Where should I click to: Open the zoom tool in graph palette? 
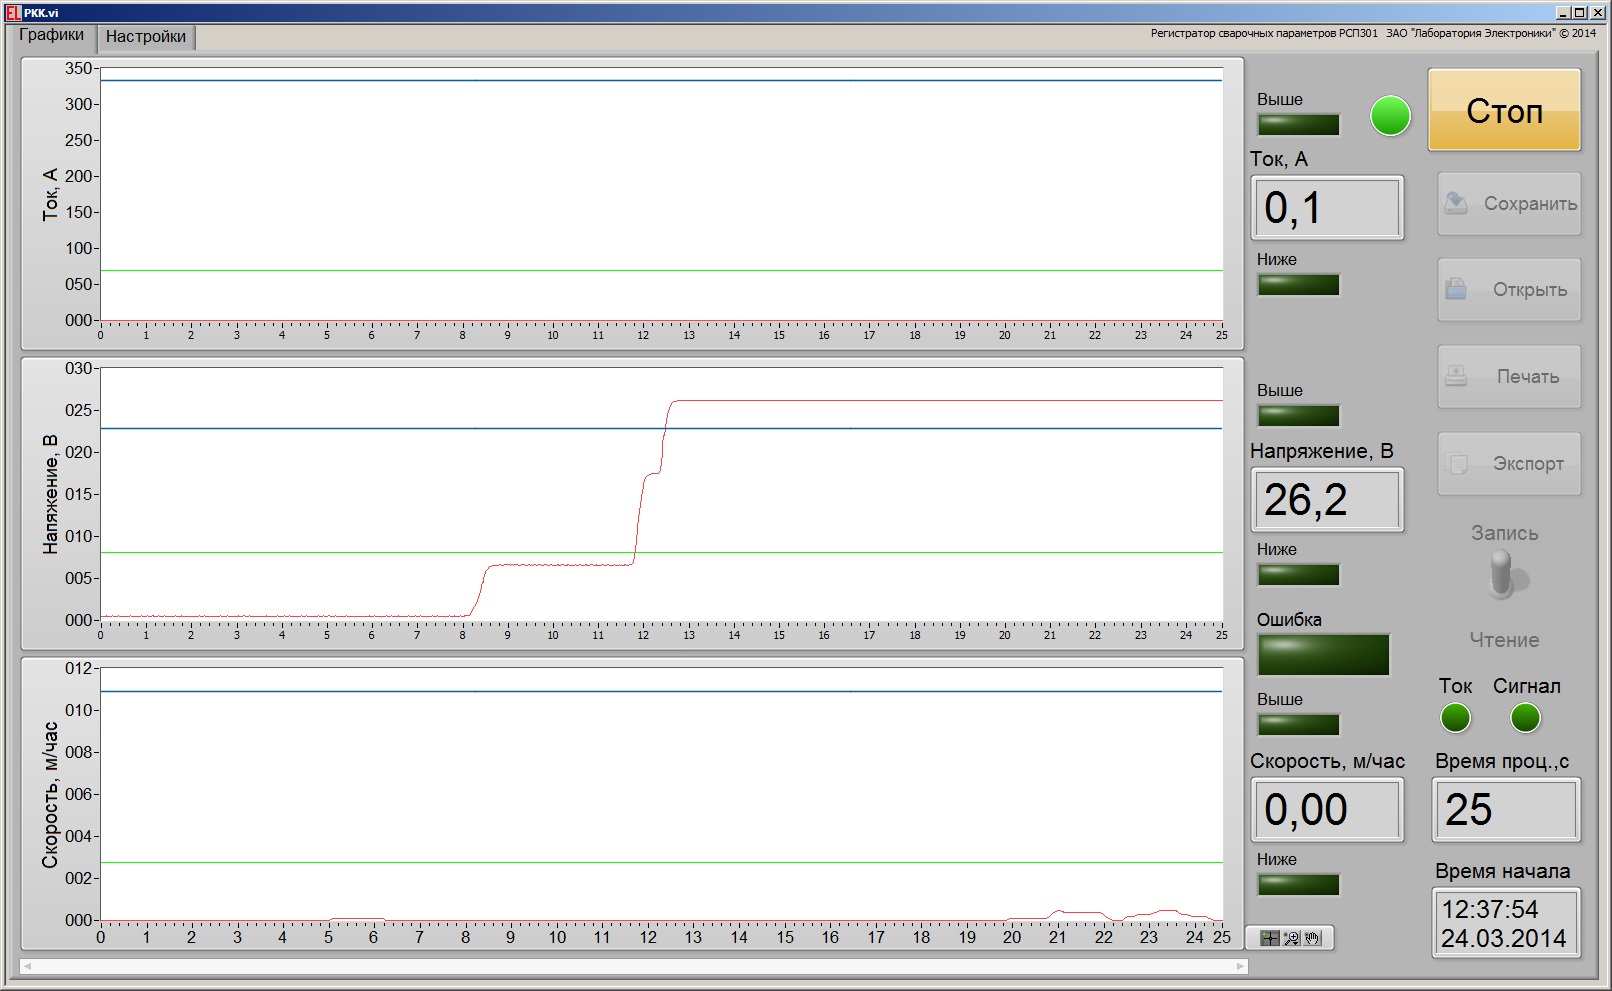(x=1291, y=938)
